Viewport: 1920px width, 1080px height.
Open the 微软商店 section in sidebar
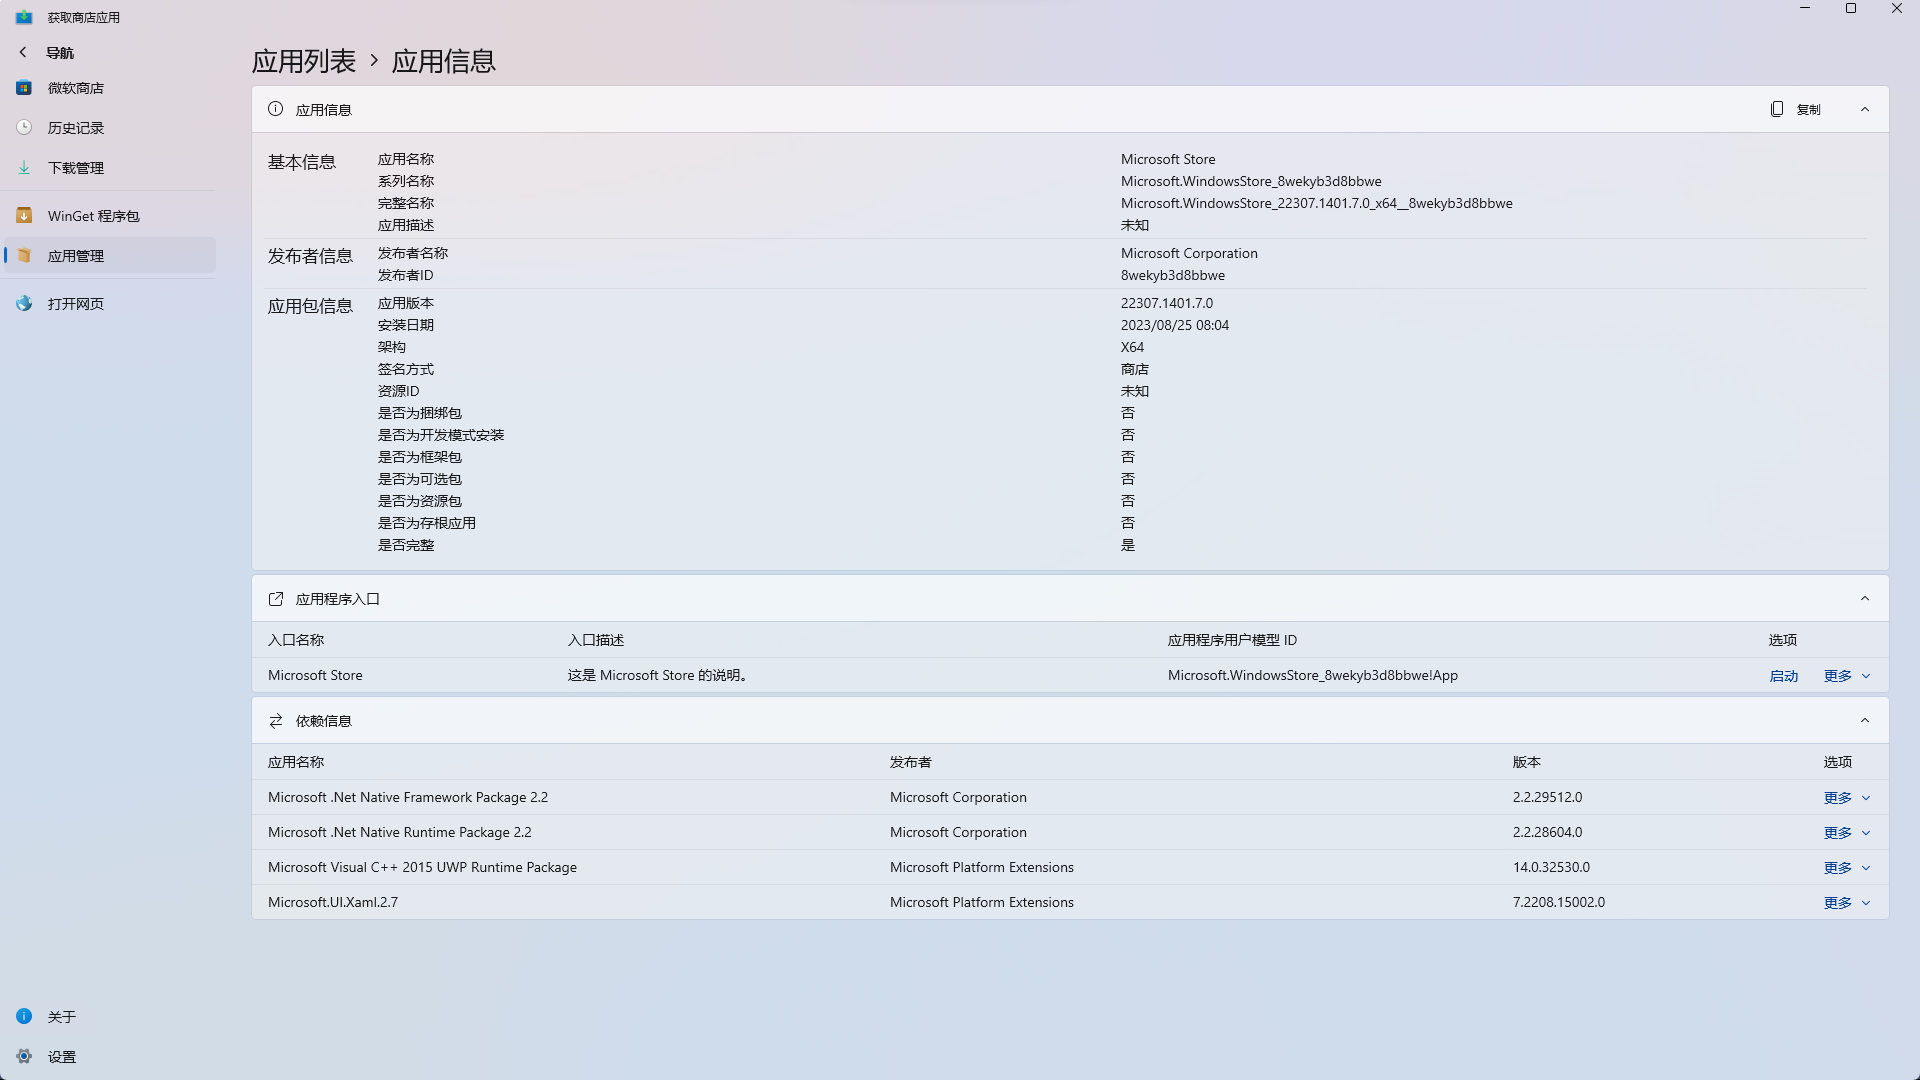click(x=75, y=88)
